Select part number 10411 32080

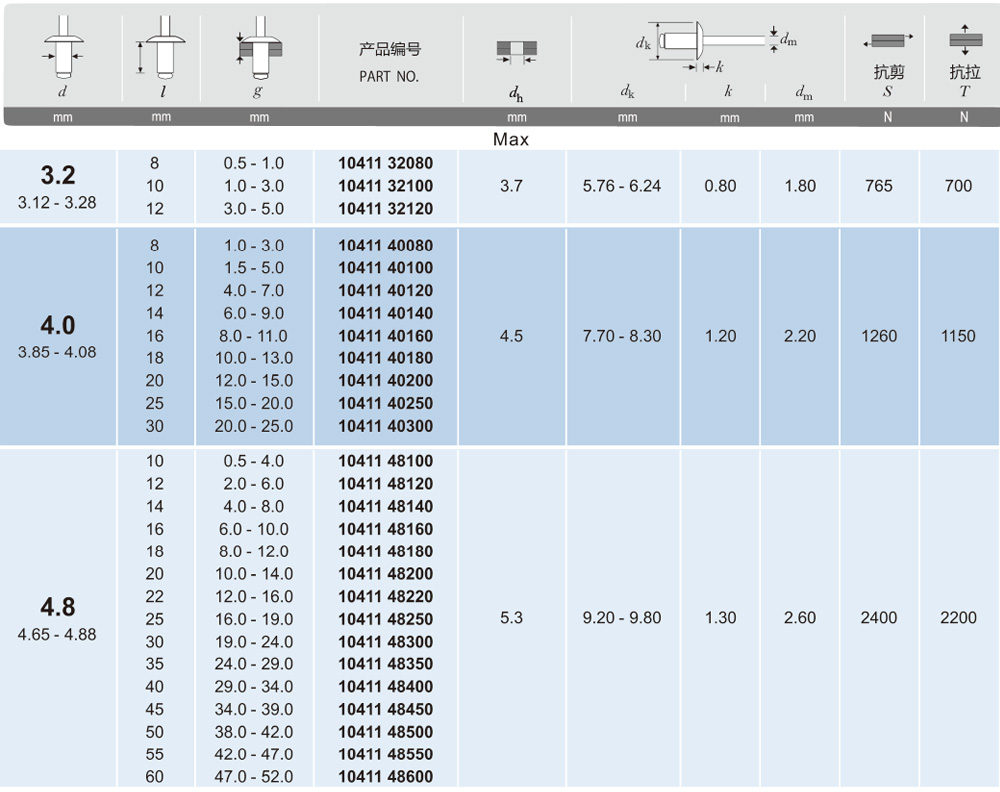[385, 163]
